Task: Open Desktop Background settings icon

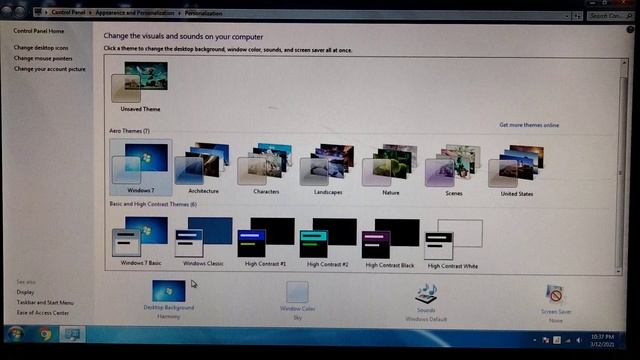Action: [169, 291]
